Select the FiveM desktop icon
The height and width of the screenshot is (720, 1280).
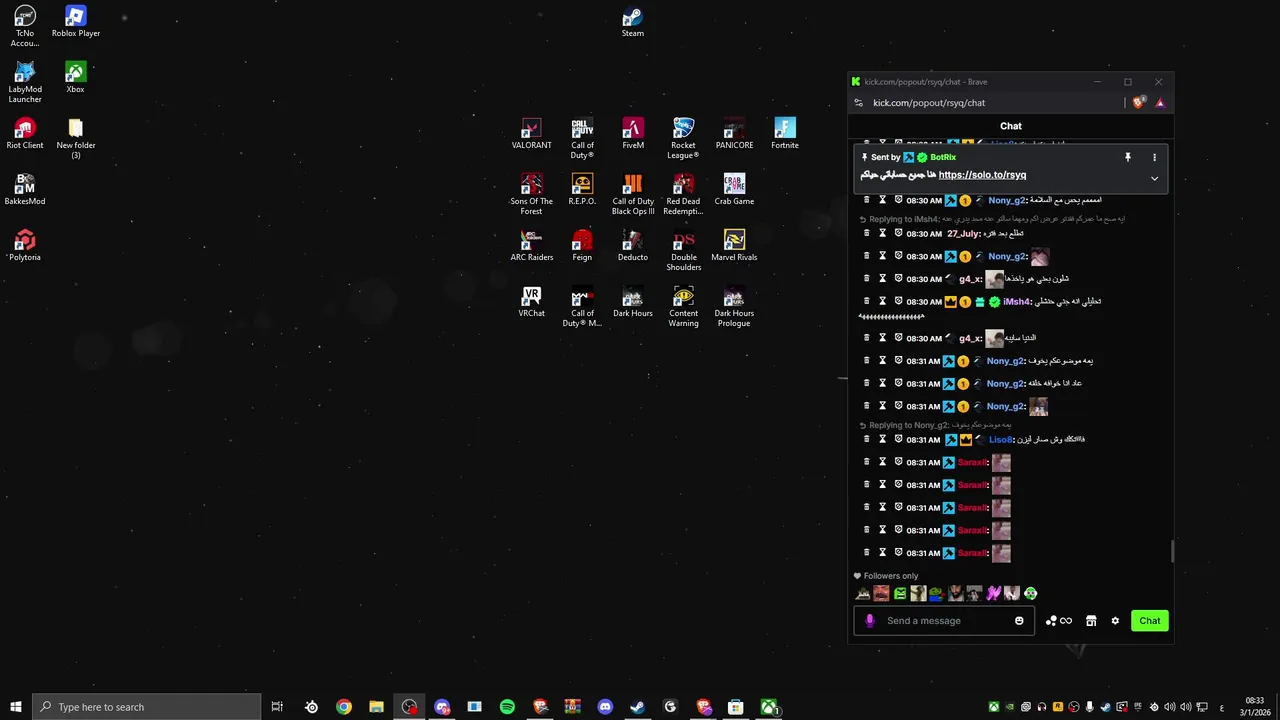tap(633, 134)
